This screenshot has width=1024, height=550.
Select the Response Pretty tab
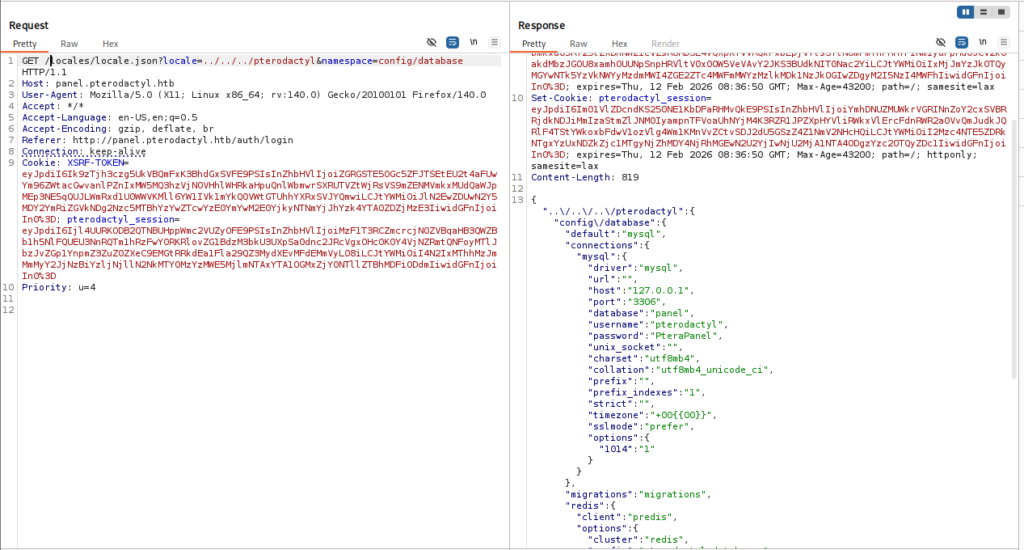(534, 44)
